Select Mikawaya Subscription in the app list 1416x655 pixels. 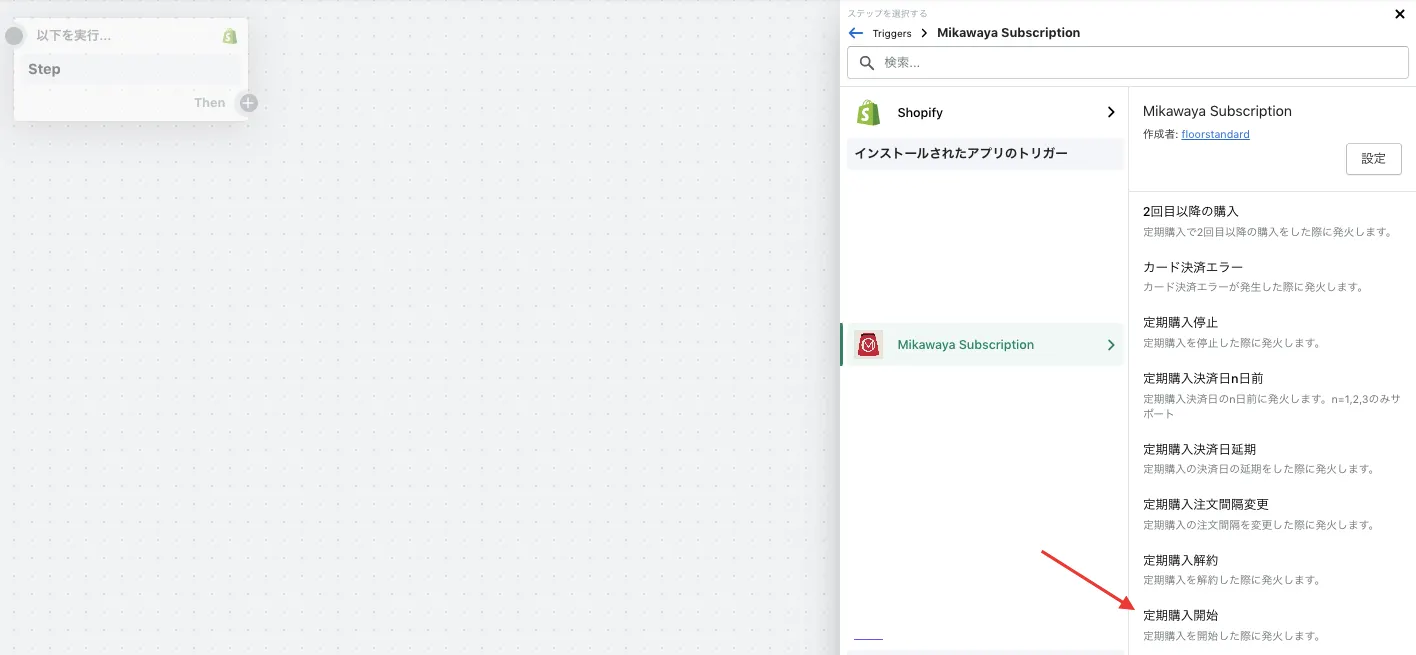point(985,344)
